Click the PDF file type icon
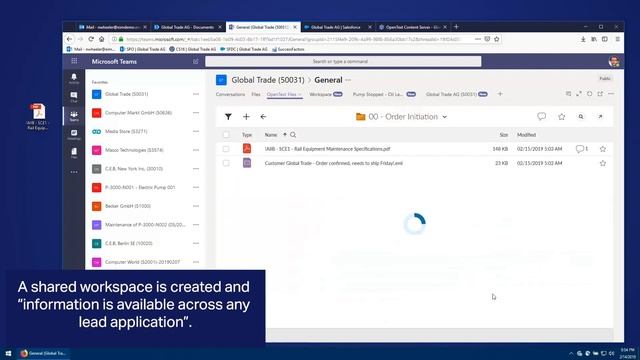 [x=247, y=148]
